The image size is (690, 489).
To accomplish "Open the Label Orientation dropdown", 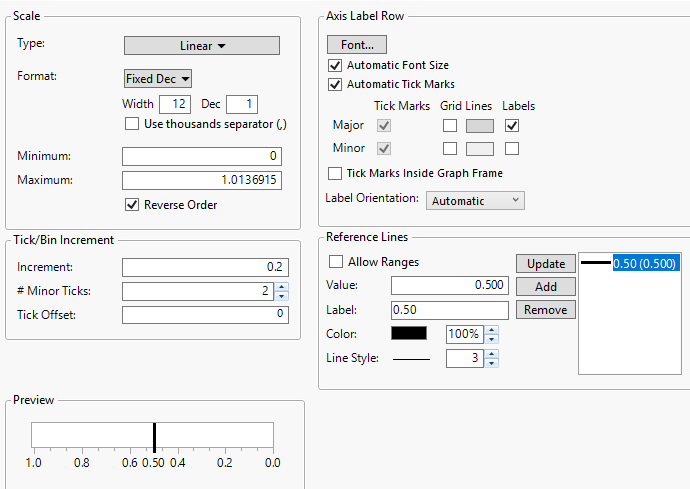I will click(476, 201).
